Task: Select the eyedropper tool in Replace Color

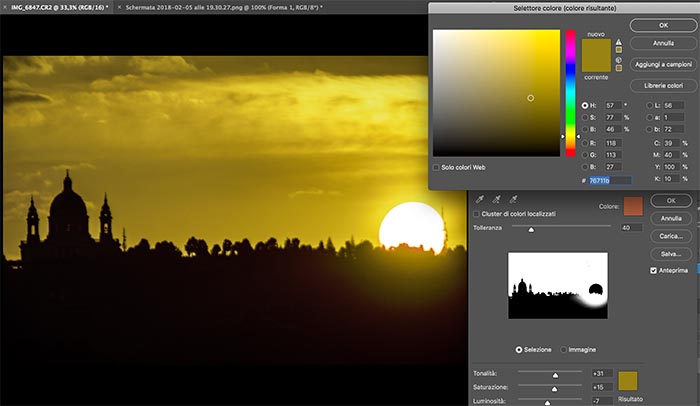Action: coord(478,200)
